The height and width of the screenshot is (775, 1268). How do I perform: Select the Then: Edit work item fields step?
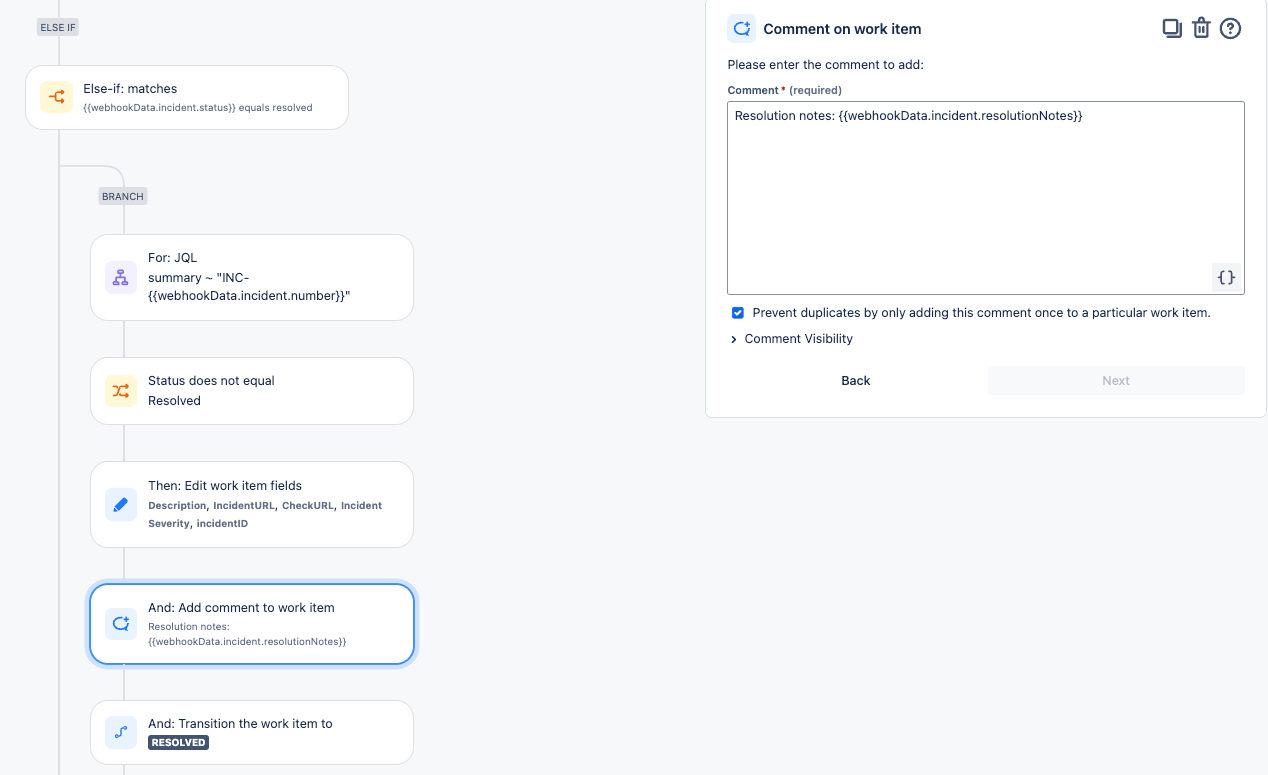260,504
